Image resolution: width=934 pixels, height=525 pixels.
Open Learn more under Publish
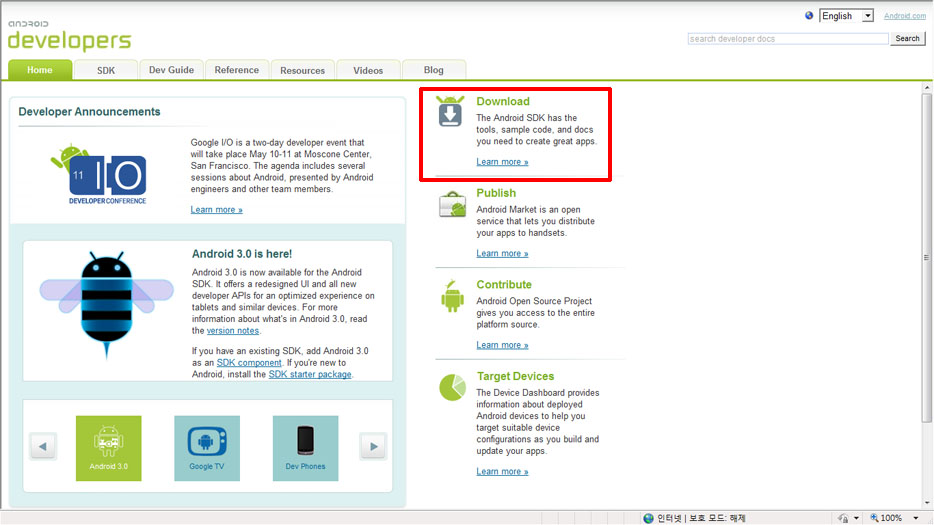[x=502, y=254]
